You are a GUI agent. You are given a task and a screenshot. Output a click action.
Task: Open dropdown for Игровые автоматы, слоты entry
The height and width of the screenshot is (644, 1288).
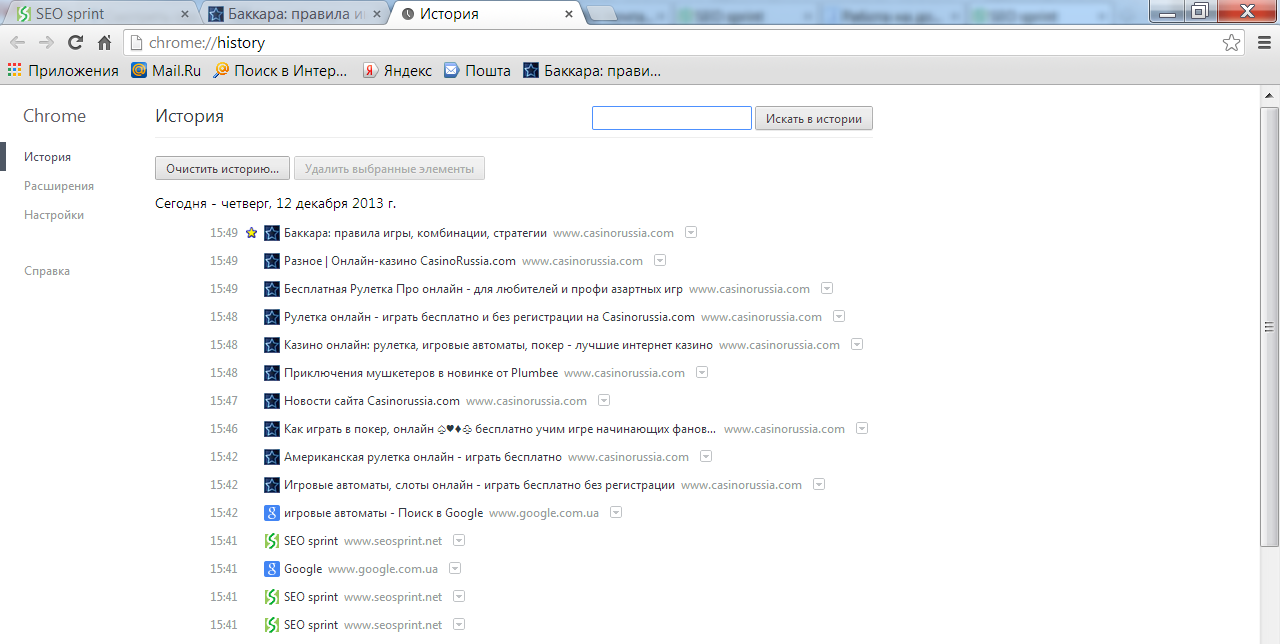click(x=819, y=485)
